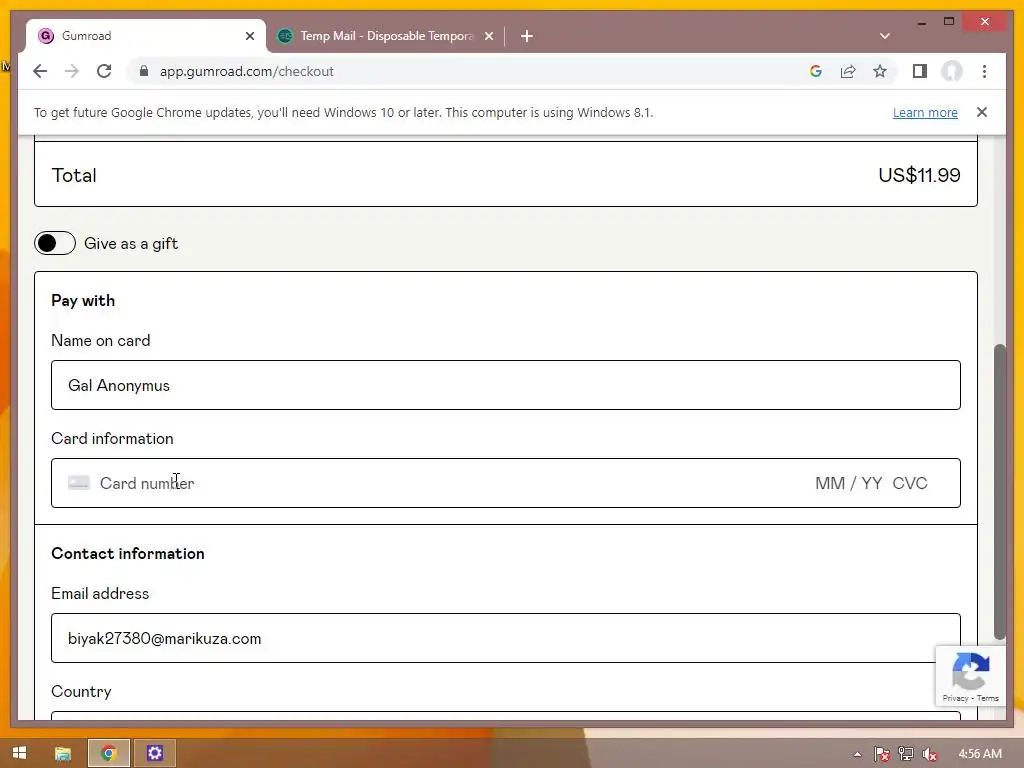Minimize the Chrome window
The height and width of the screenshot is (768, 1024).
[921, 22]
